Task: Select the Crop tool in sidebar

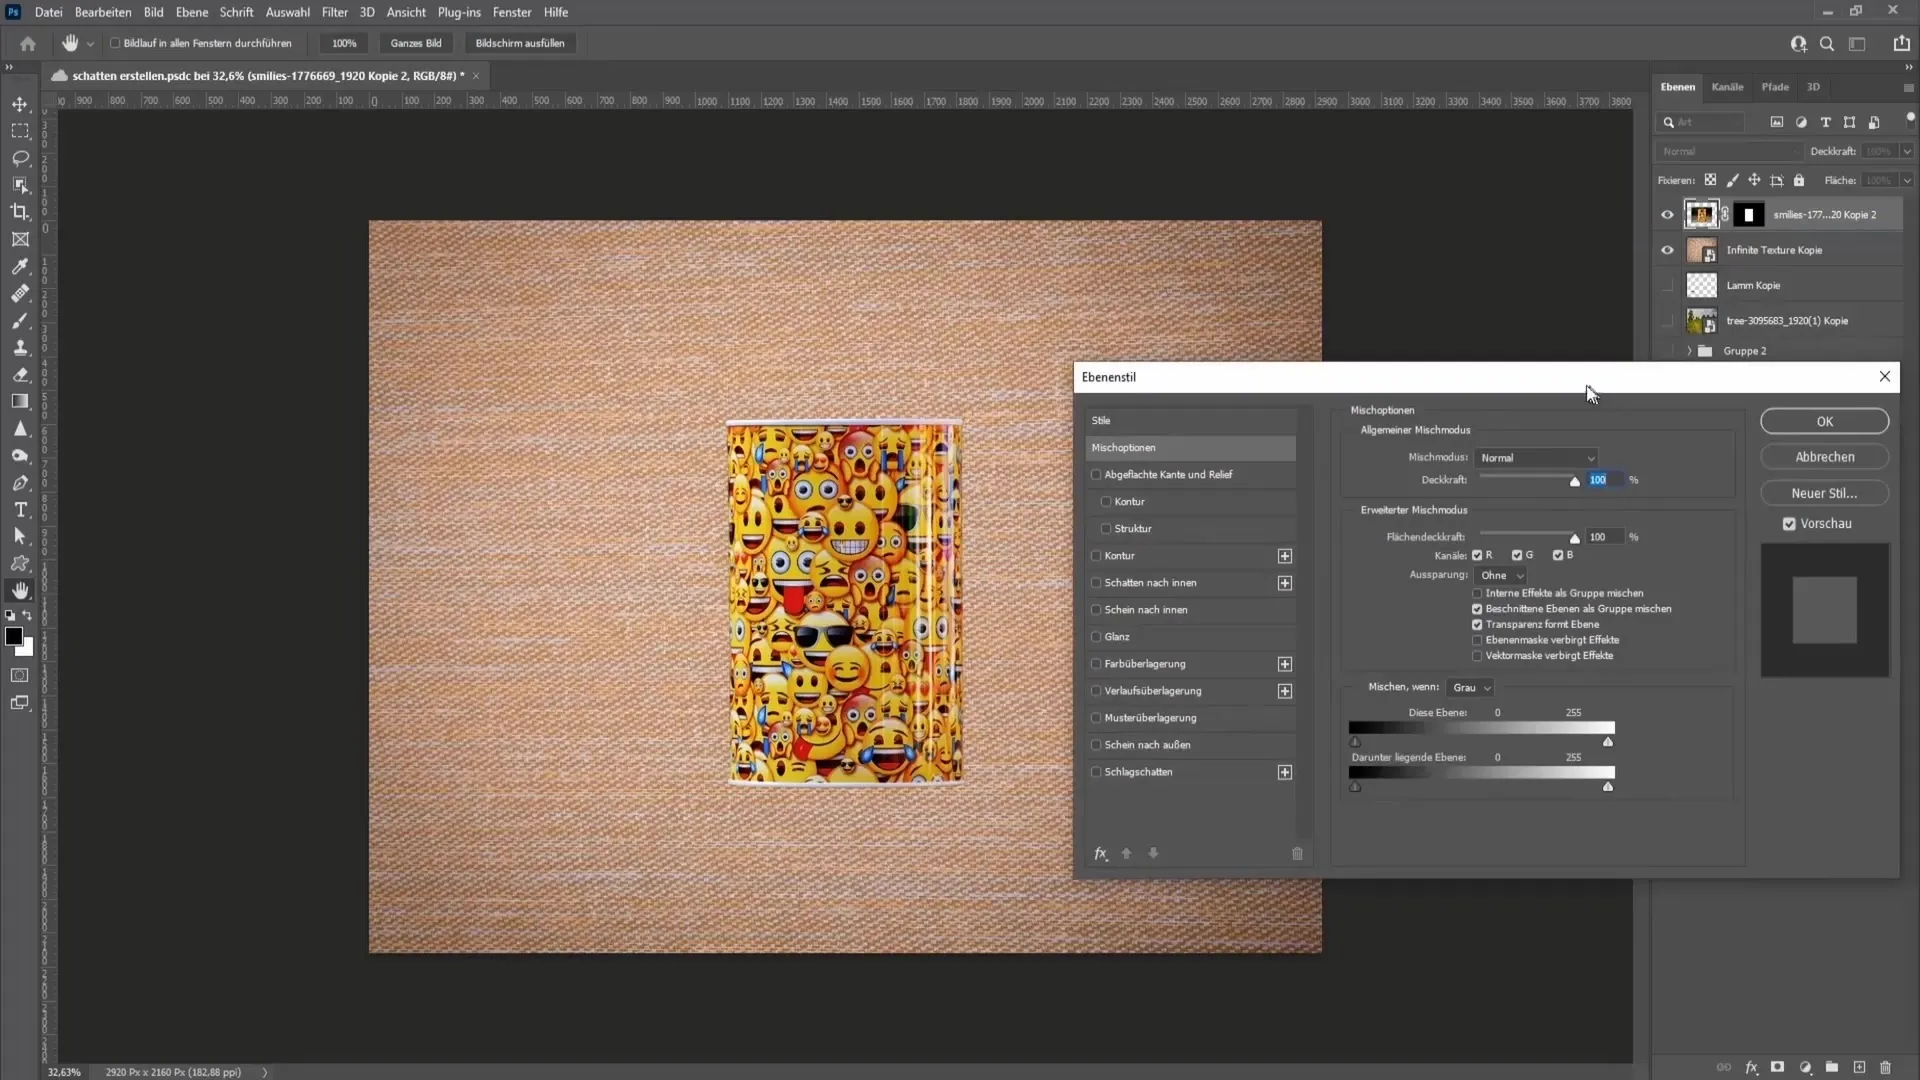Action: pyautogui.click(x=20, y=211)
